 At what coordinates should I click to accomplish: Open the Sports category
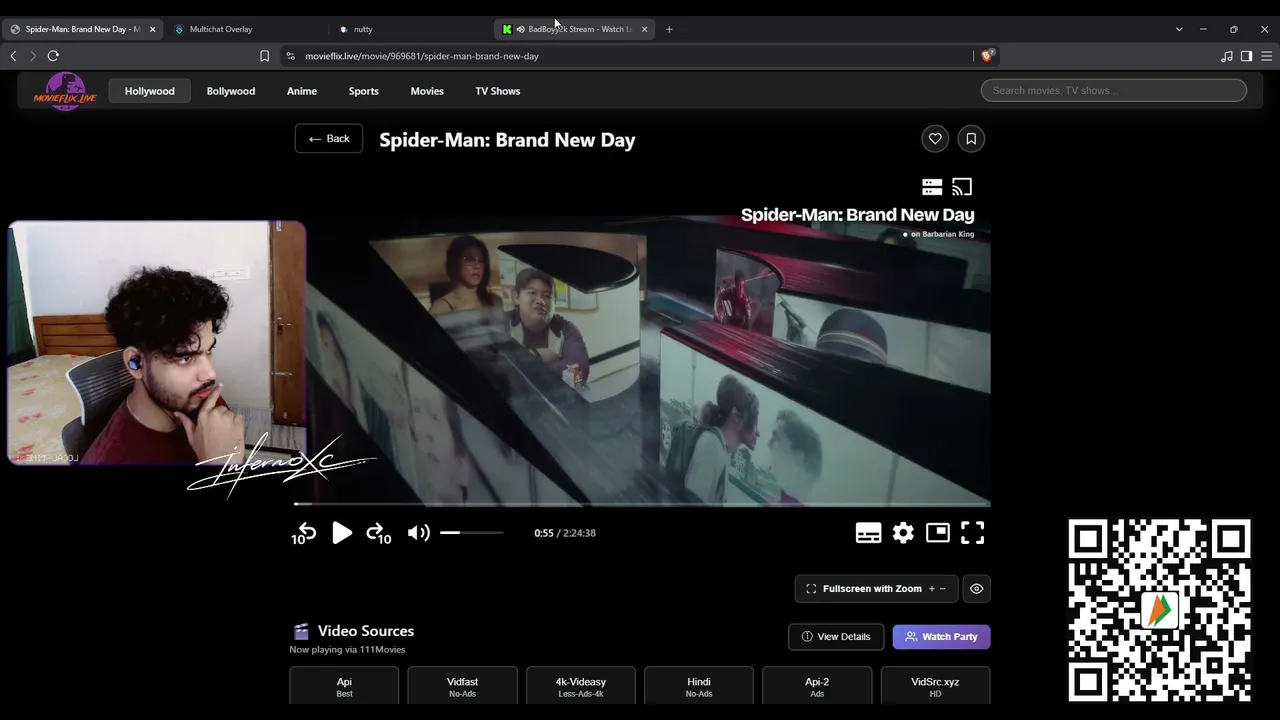pyautogui.click(x=364, y=91)
